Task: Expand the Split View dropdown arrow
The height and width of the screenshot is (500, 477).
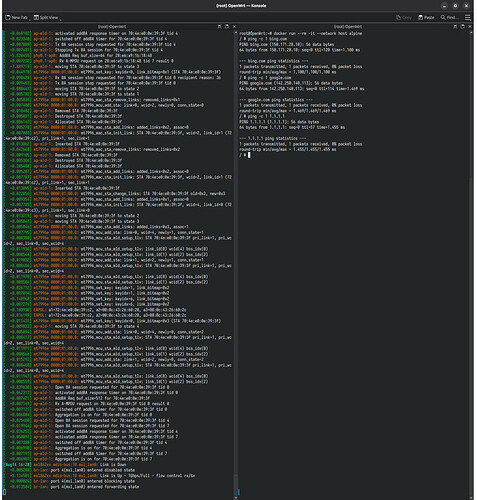Action: 60,19
